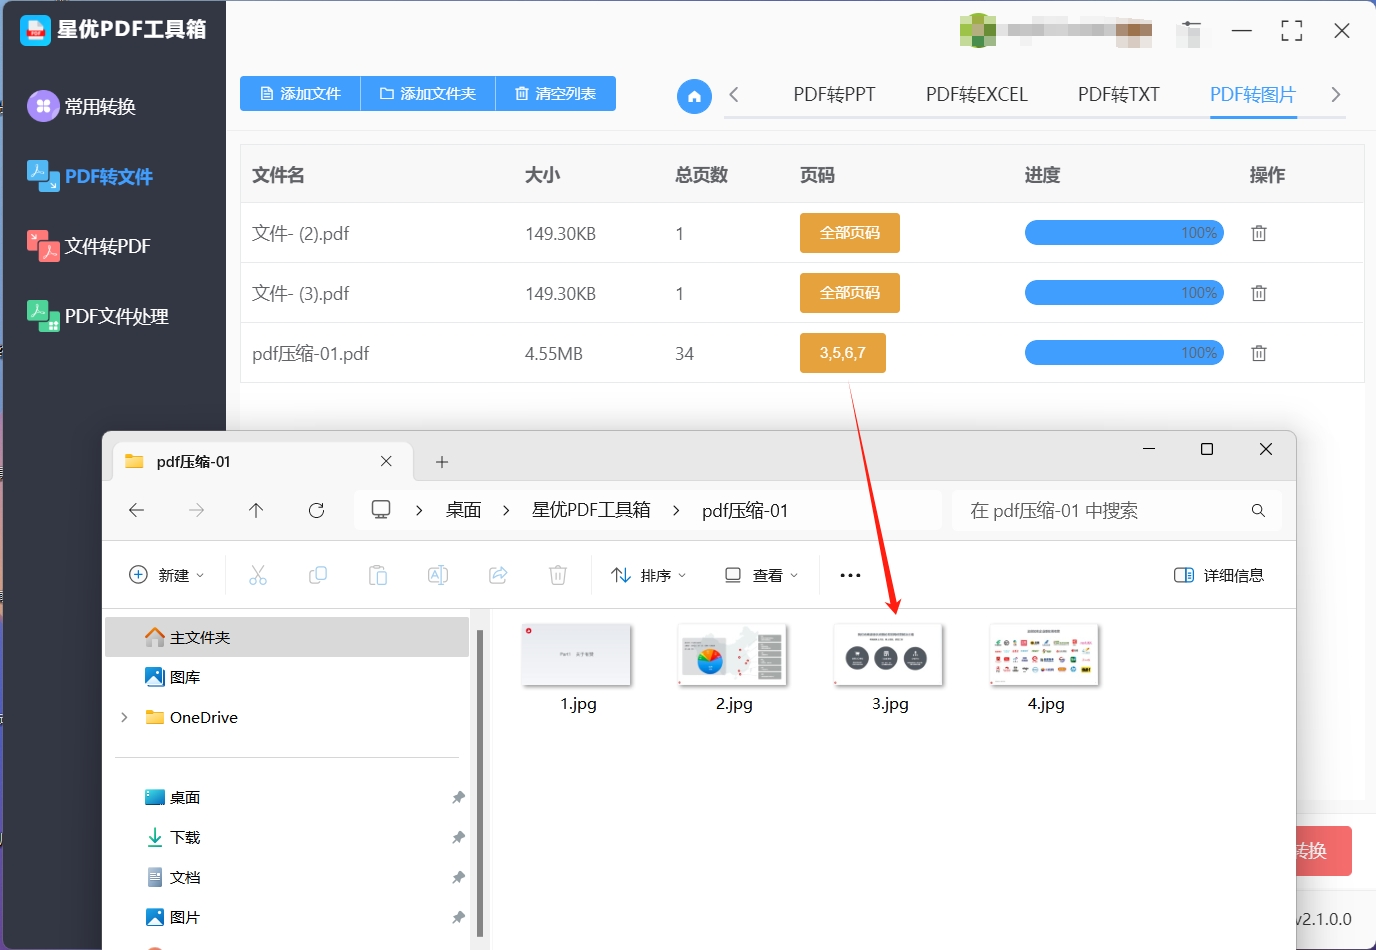1376x950 pixels.
Task: Click progress bar for 文件- (2).pdf
Action: pos(1124,233)
